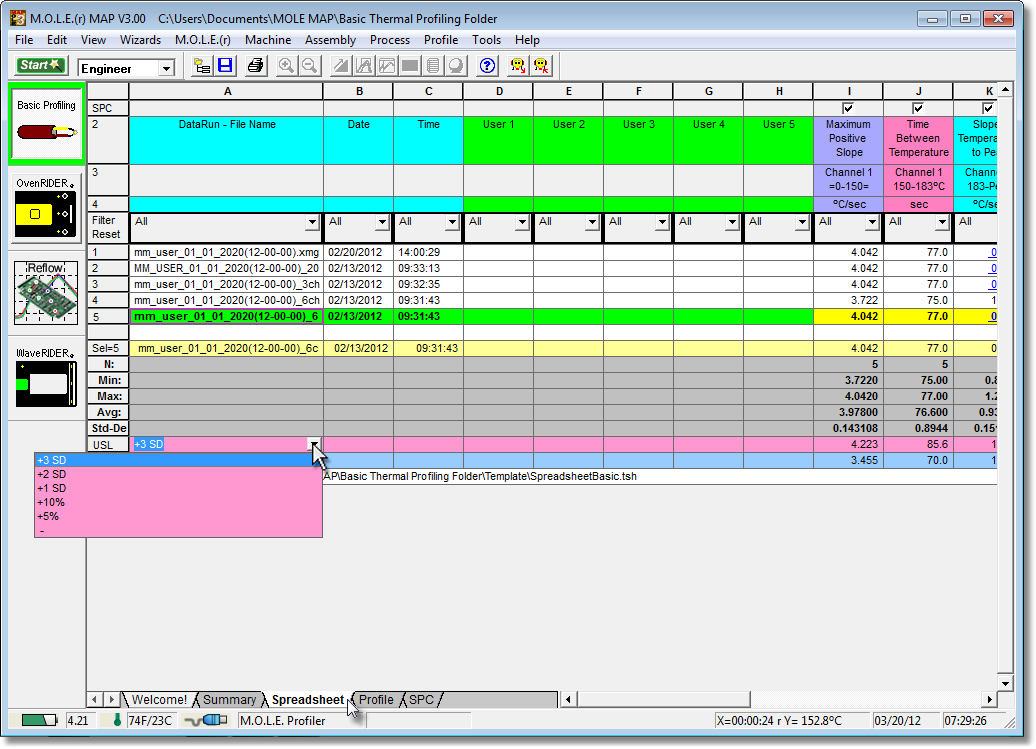Open the File menu
Image resolution: width=1036 pixels, height=749 pixels.
(24, 40)
